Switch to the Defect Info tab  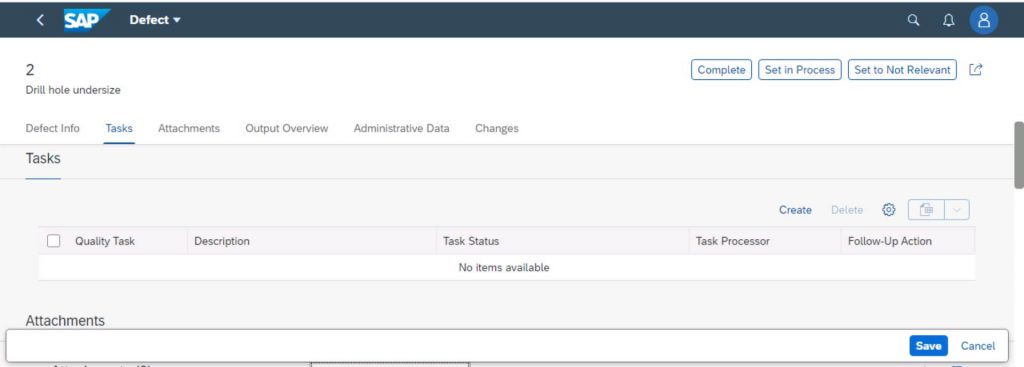tap(52, 129)
